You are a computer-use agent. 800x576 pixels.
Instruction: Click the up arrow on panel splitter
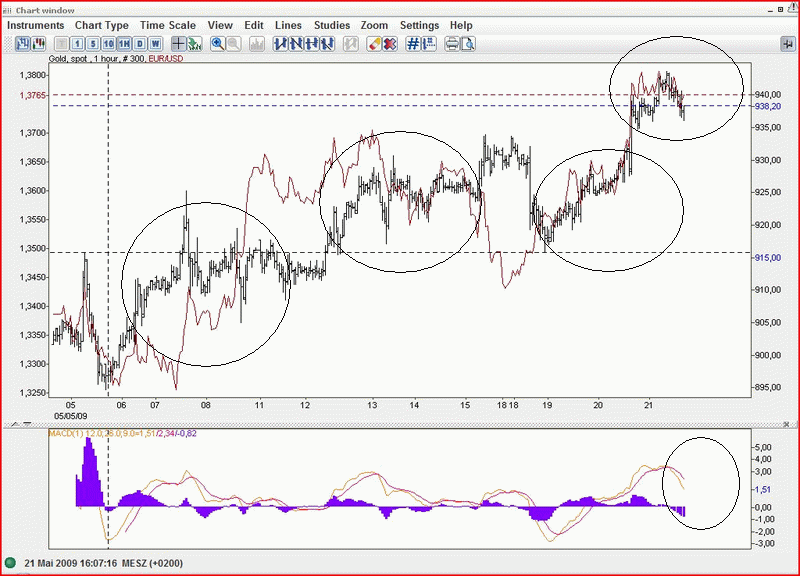(15, 424)
